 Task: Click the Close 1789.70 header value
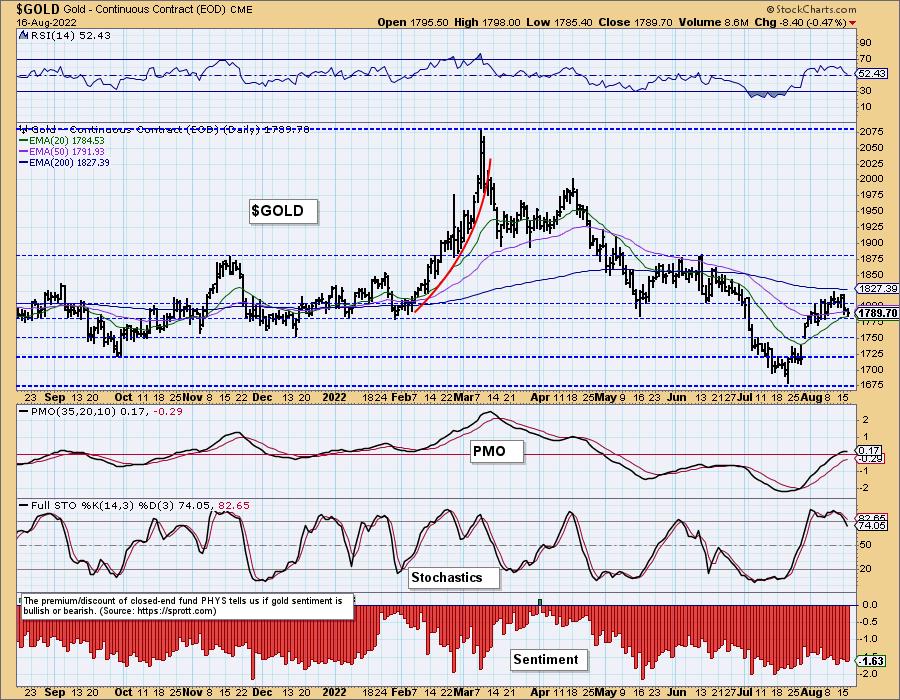[x=635, y=22]
